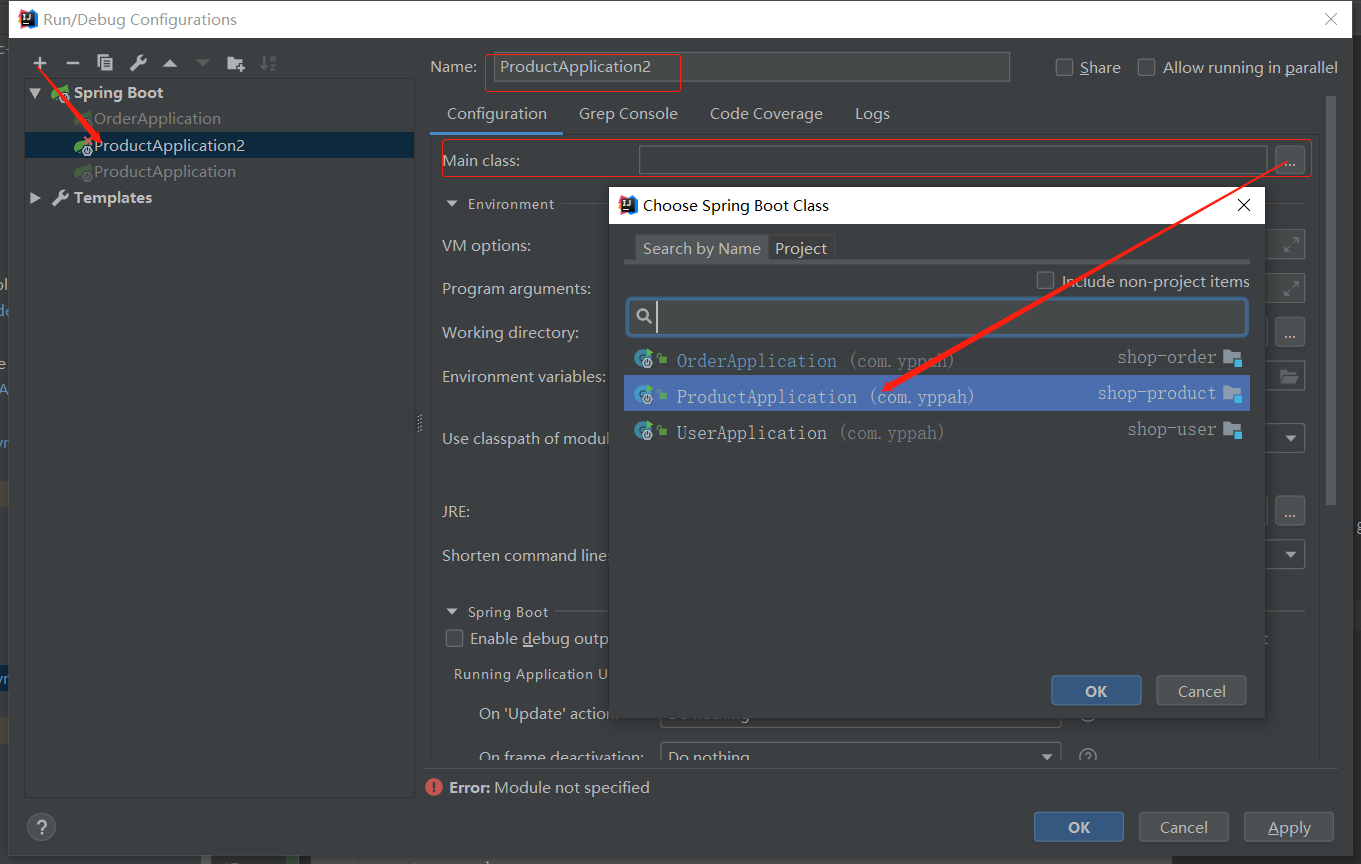Enable Allow running in parallel

pos(1147,67)
